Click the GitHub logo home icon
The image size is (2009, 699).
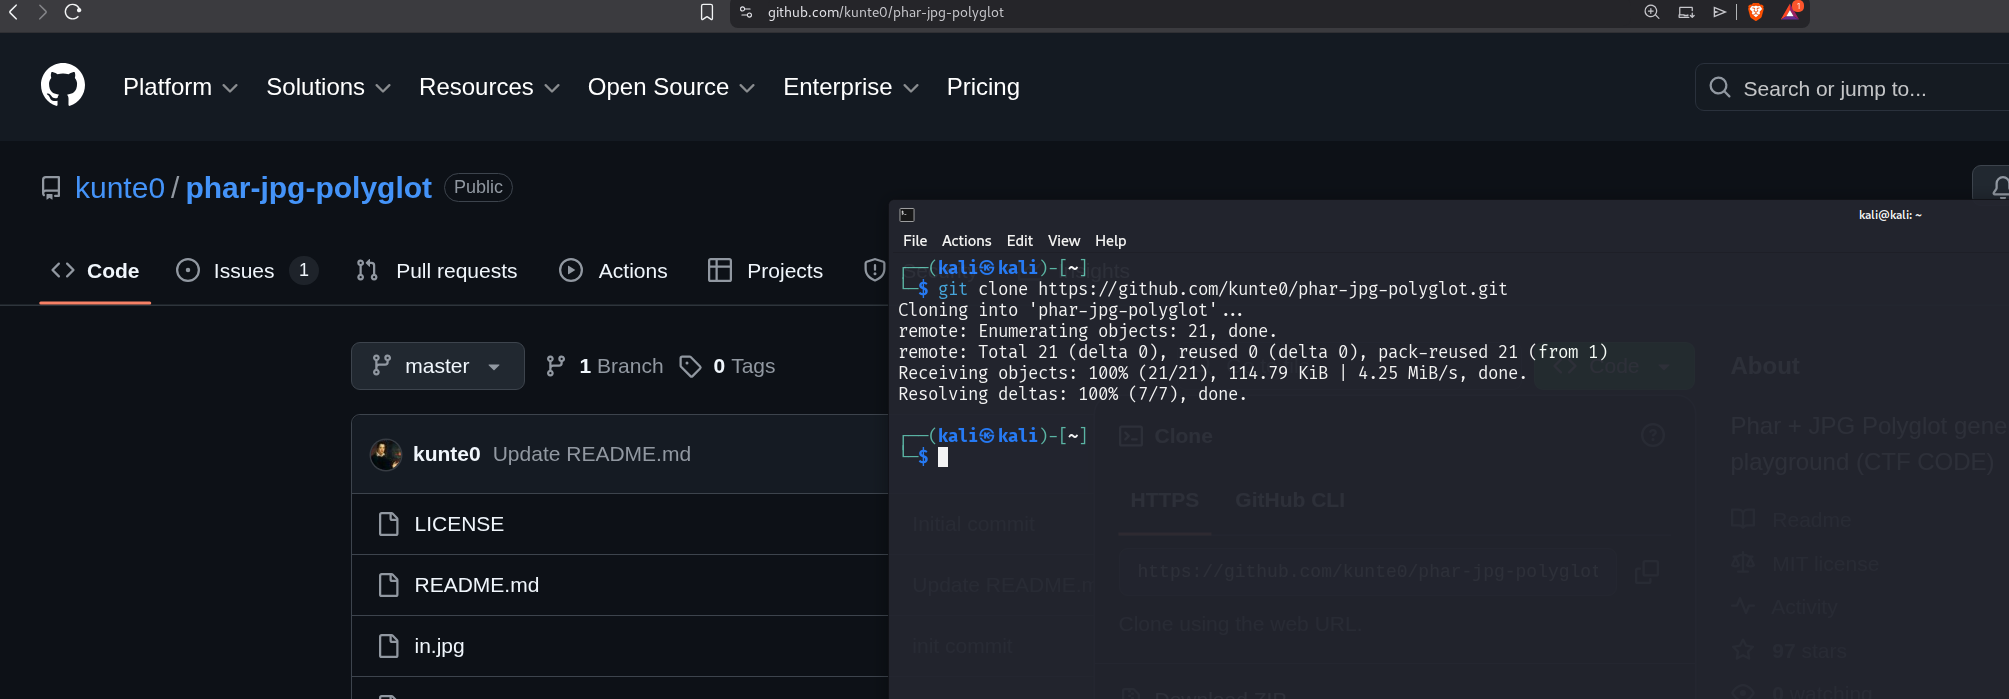[62, 86]
